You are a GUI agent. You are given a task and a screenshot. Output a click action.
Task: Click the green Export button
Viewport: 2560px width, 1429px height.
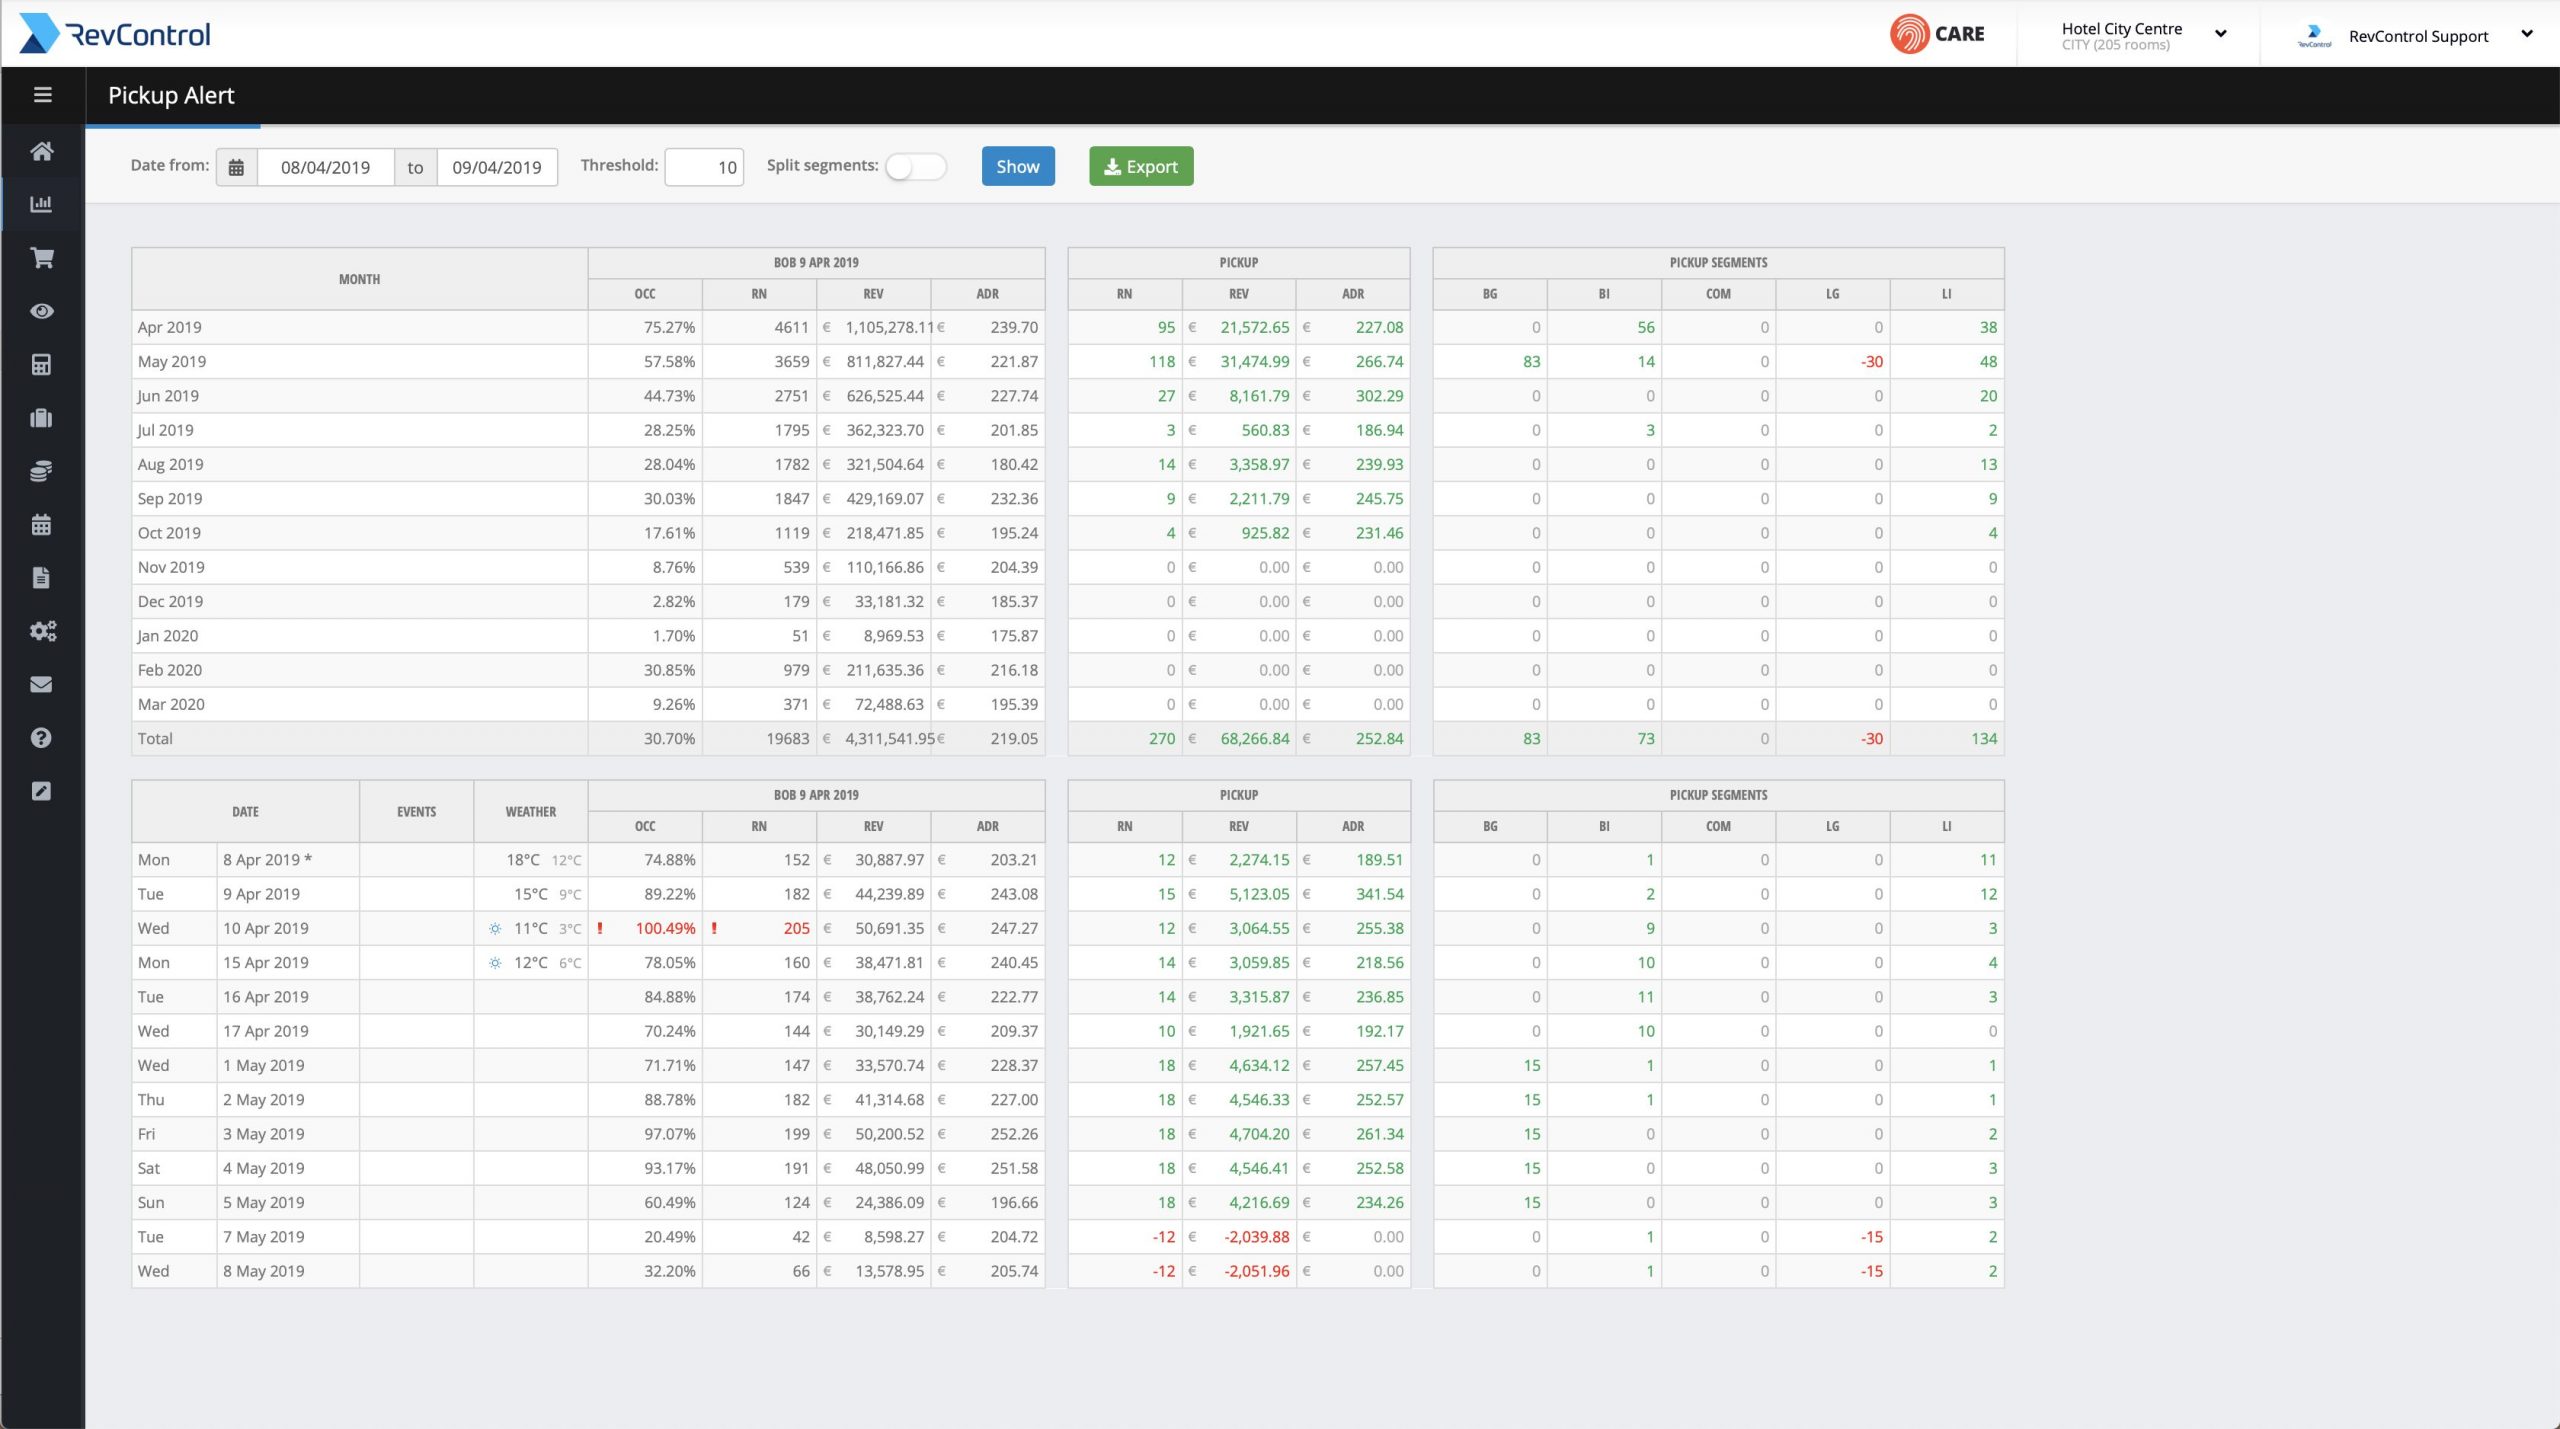coord(1141,166)
